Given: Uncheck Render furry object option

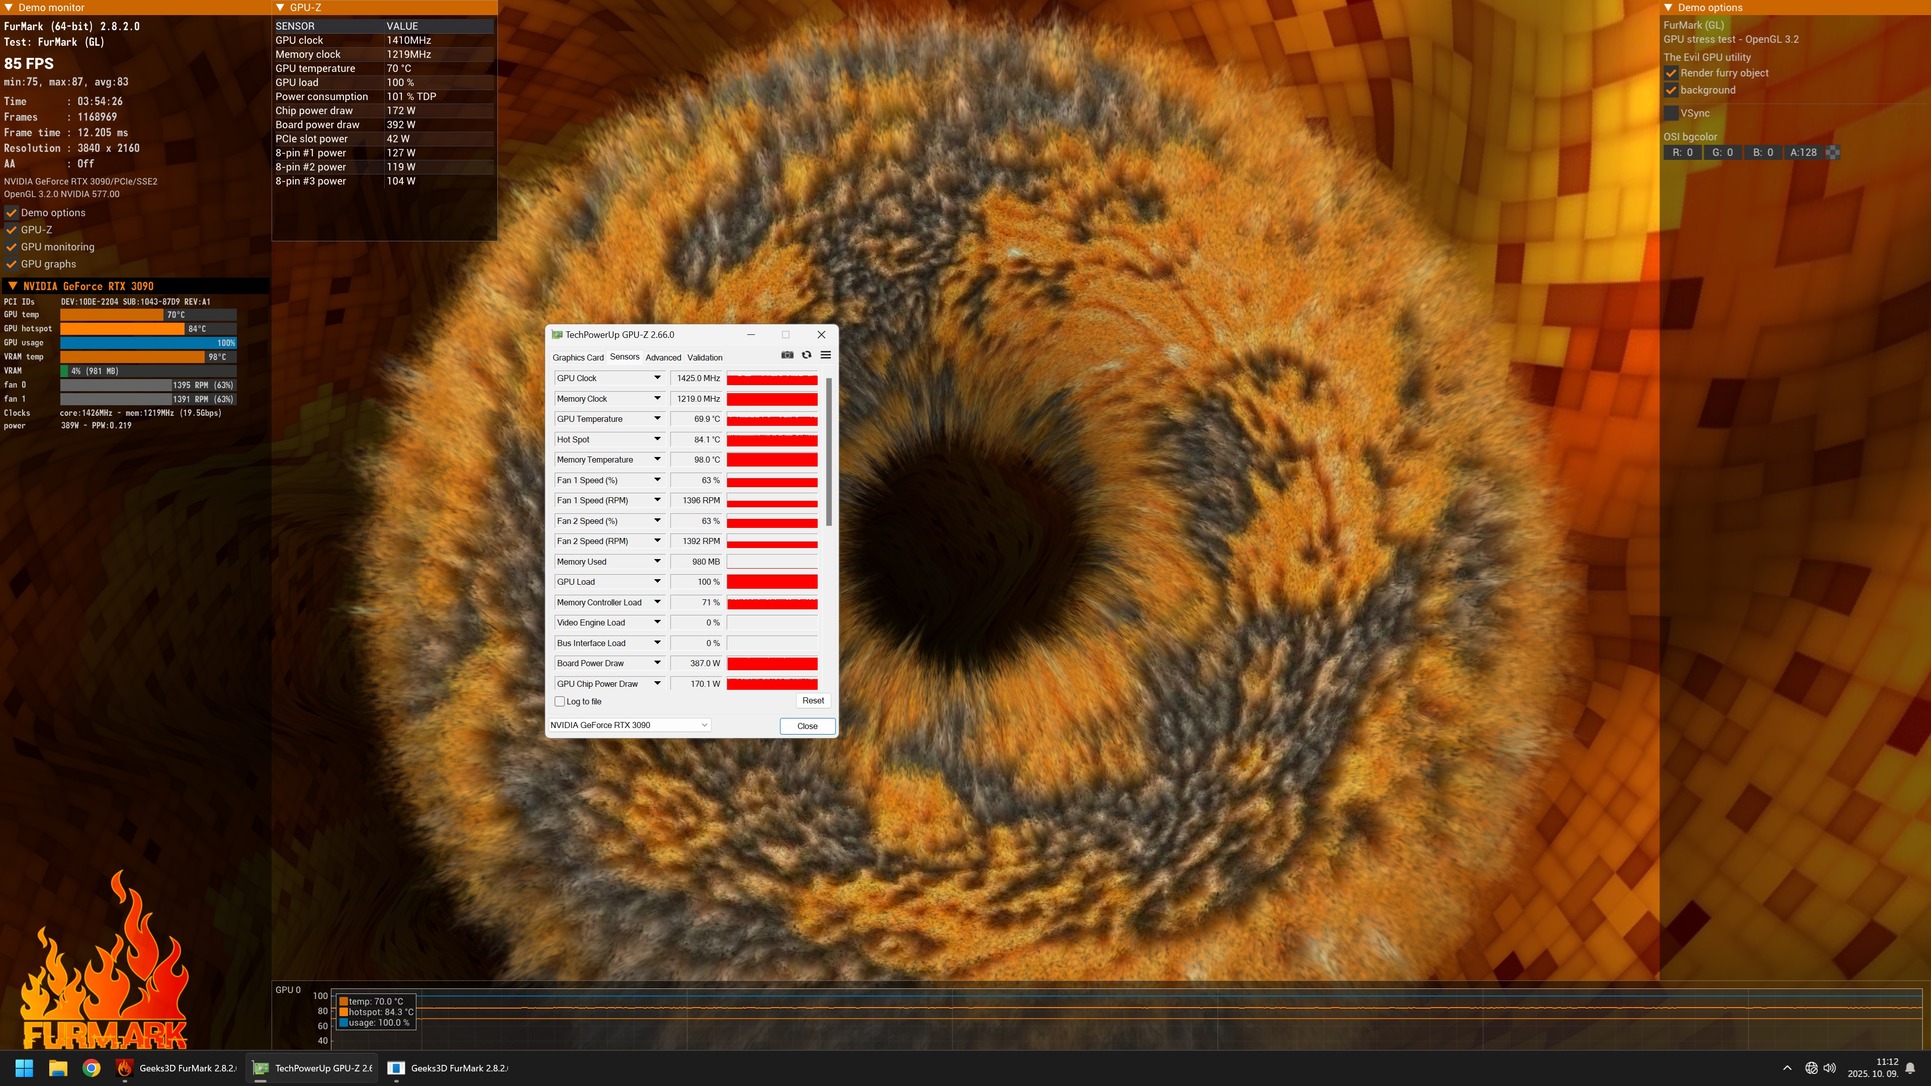Looking at the screenshot, I should click(x=1671, y=73).
